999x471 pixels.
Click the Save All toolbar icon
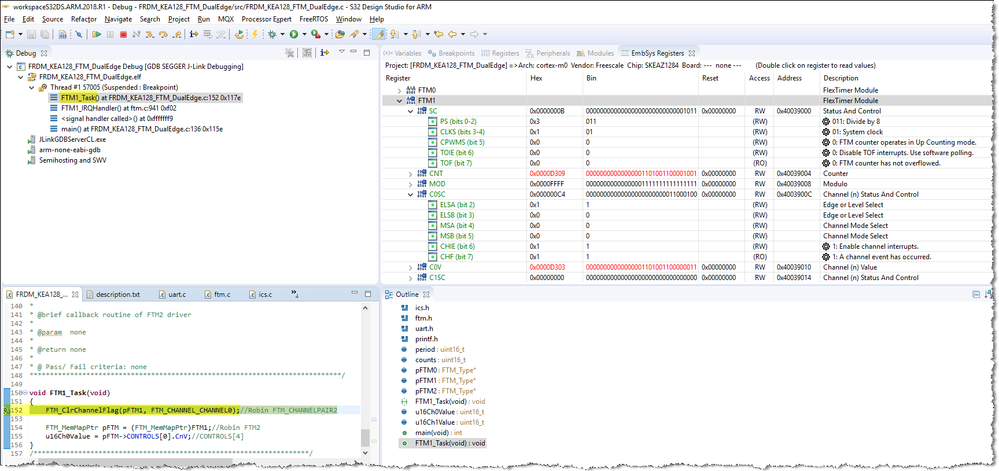(x=44, y=34)
